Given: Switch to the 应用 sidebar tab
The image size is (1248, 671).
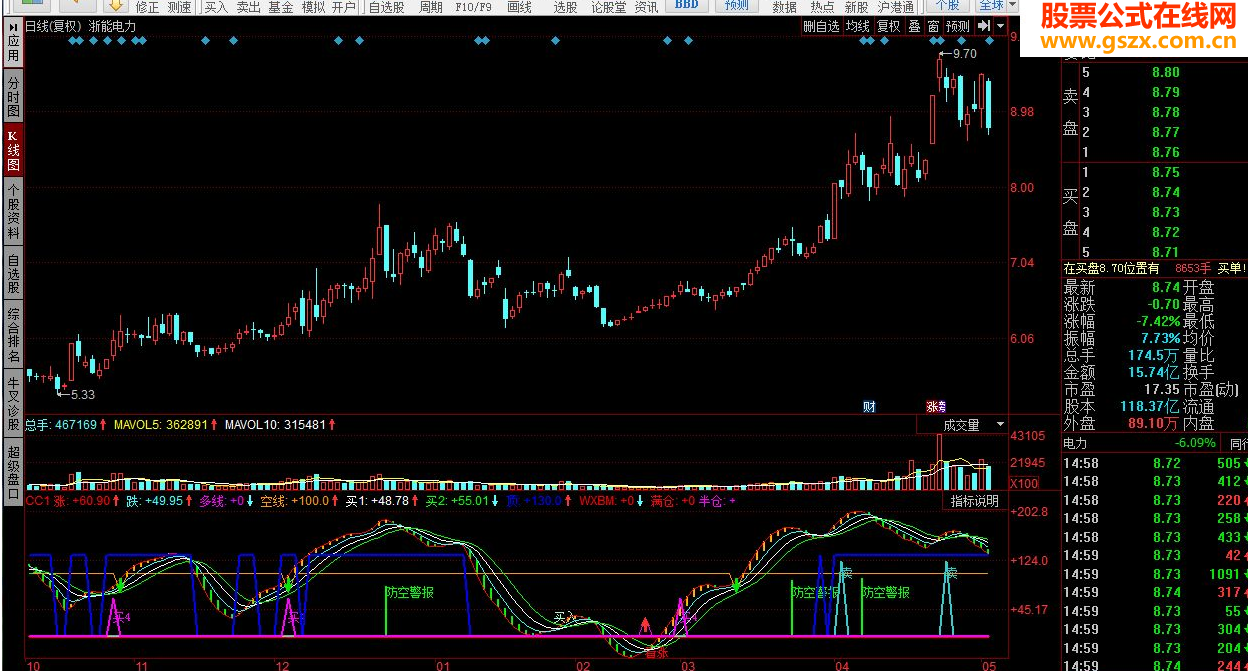Looking at the screenshot, I should [13, 43].
